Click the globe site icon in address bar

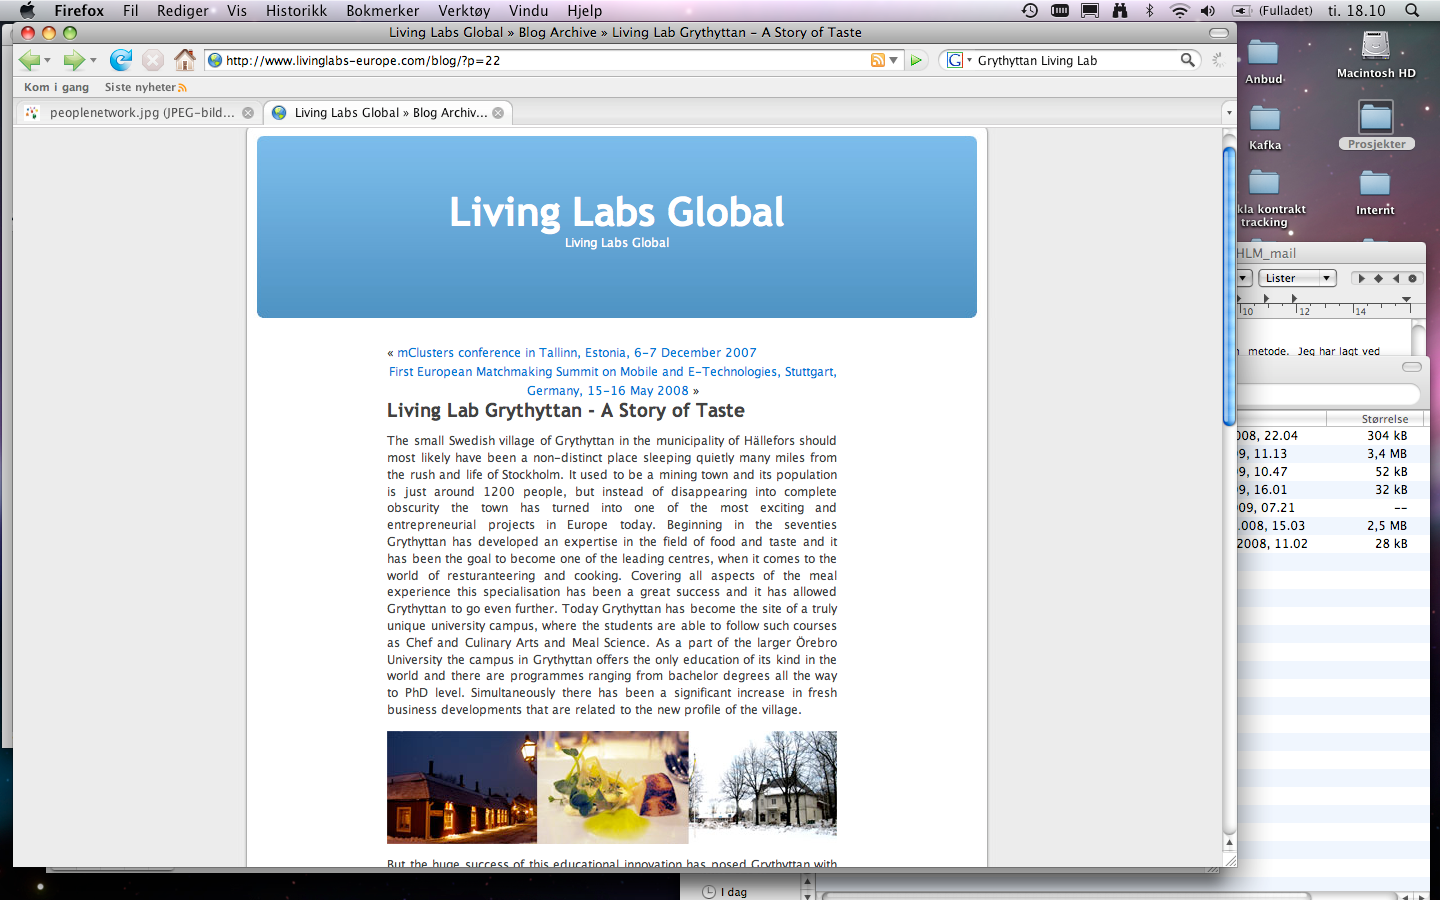point(215,60)
